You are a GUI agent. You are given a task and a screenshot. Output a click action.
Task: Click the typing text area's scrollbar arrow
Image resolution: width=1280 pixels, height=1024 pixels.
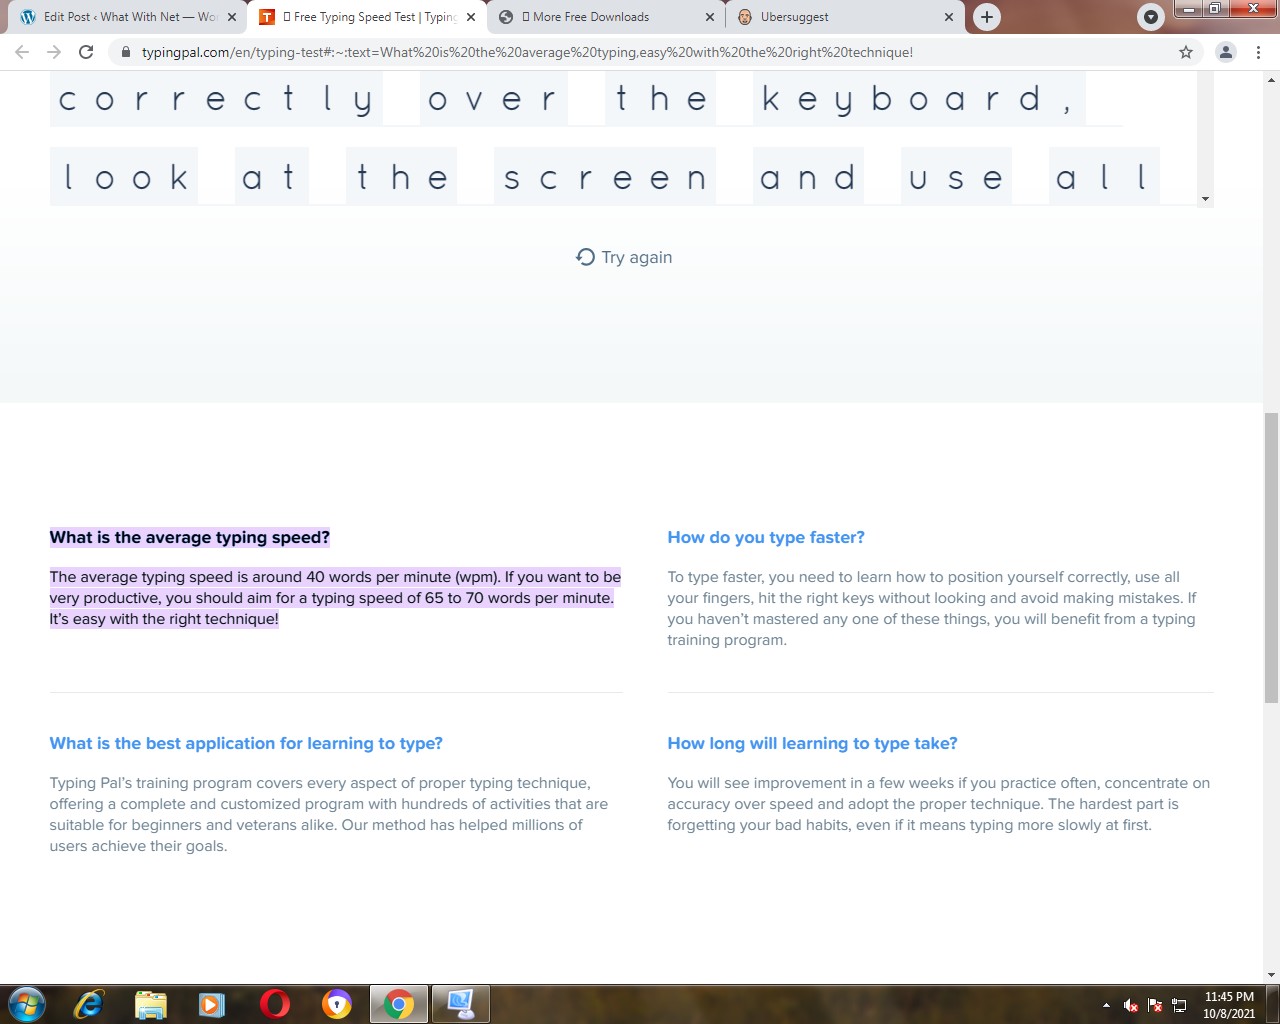(1206, 198)
